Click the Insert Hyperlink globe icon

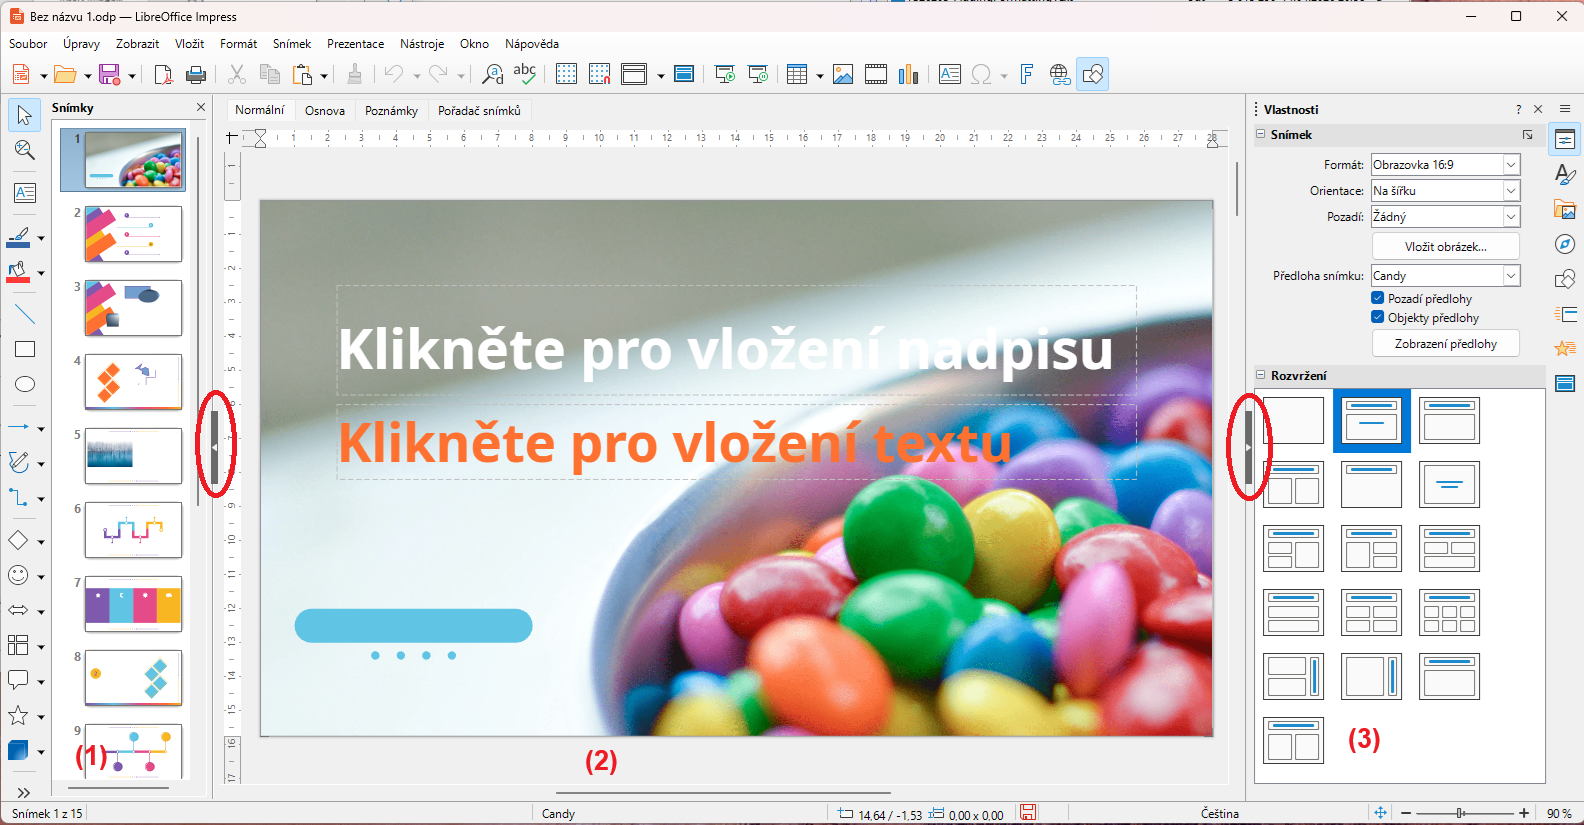coord(1060,74)
